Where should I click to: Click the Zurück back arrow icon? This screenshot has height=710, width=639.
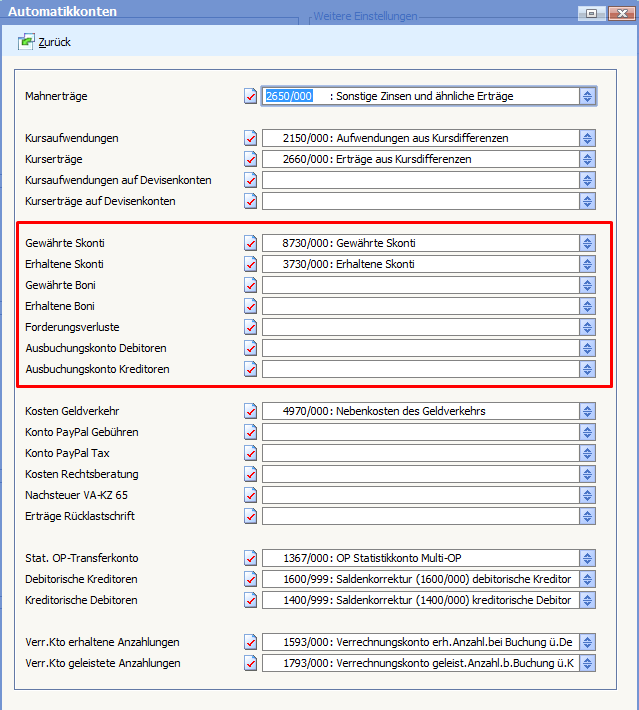[26, 42]
